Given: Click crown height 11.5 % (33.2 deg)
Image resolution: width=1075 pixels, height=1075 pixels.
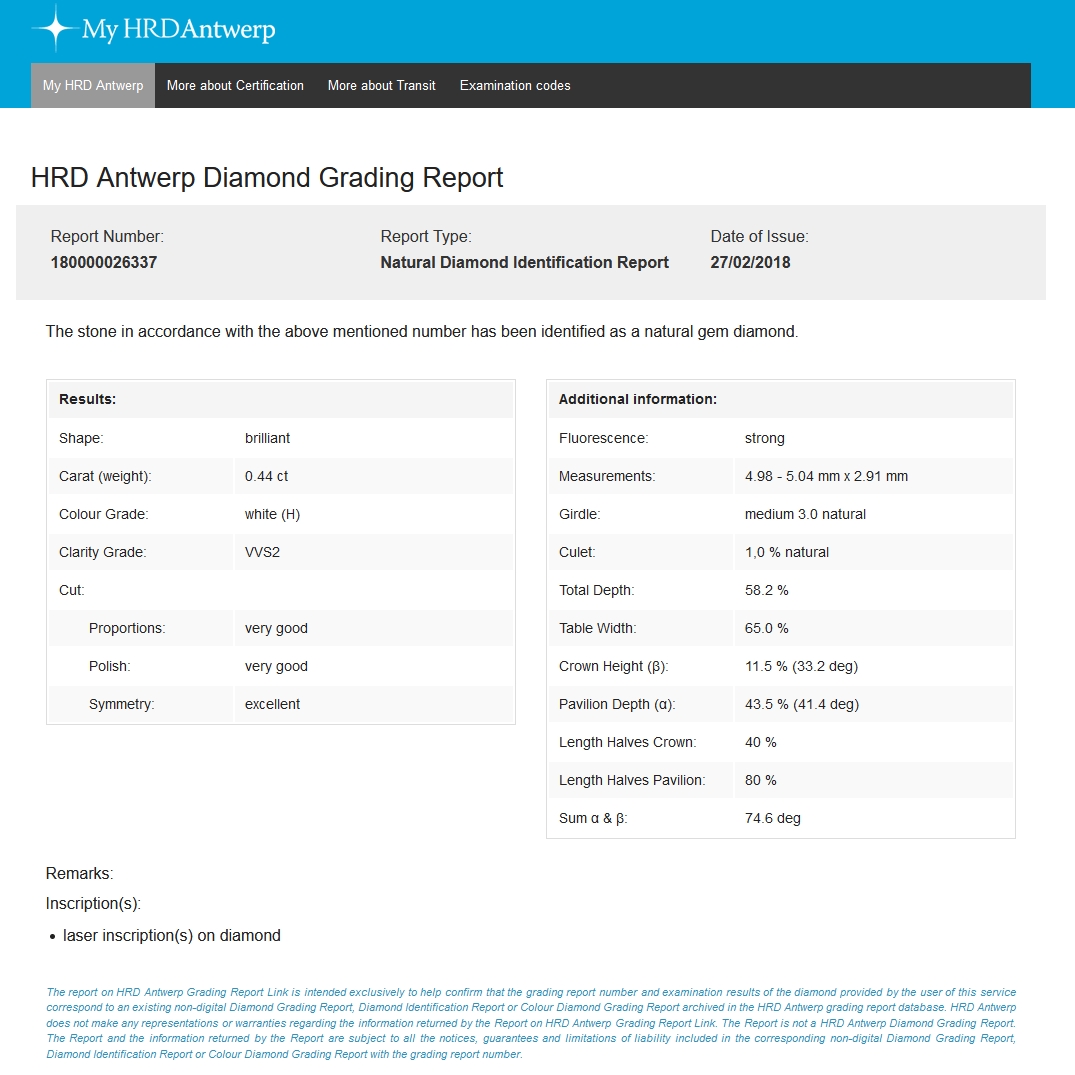Looking at the screenshot, I should pos(801,666).
